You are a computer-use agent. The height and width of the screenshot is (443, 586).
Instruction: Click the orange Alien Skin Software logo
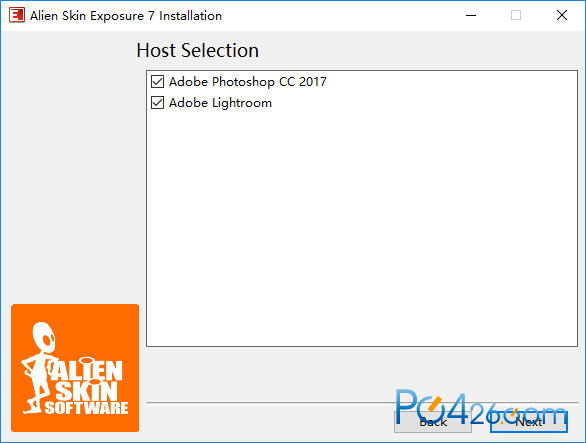coord(75,368)
